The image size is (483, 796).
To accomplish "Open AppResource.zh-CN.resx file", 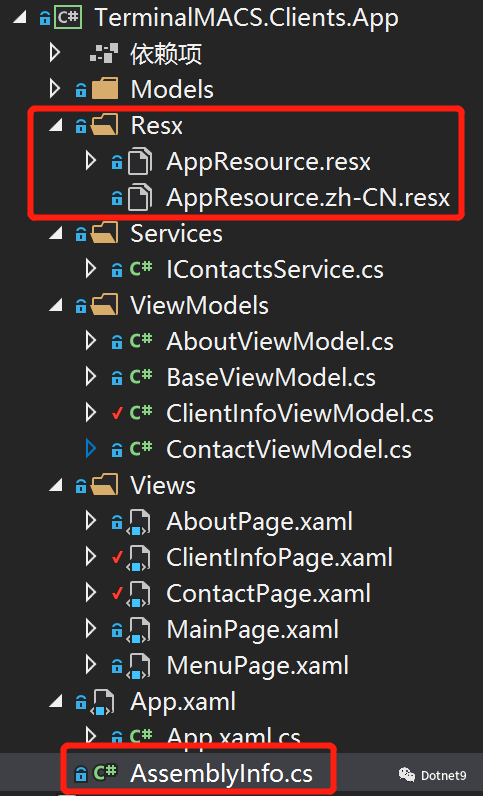I will tap(308, 197).
